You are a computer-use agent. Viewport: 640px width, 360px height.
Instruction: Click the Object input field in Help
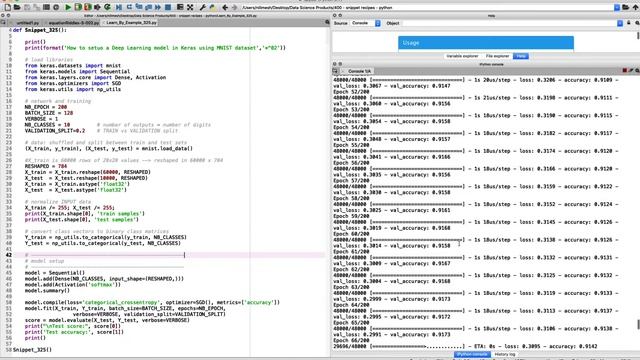(x=509, y=23)
